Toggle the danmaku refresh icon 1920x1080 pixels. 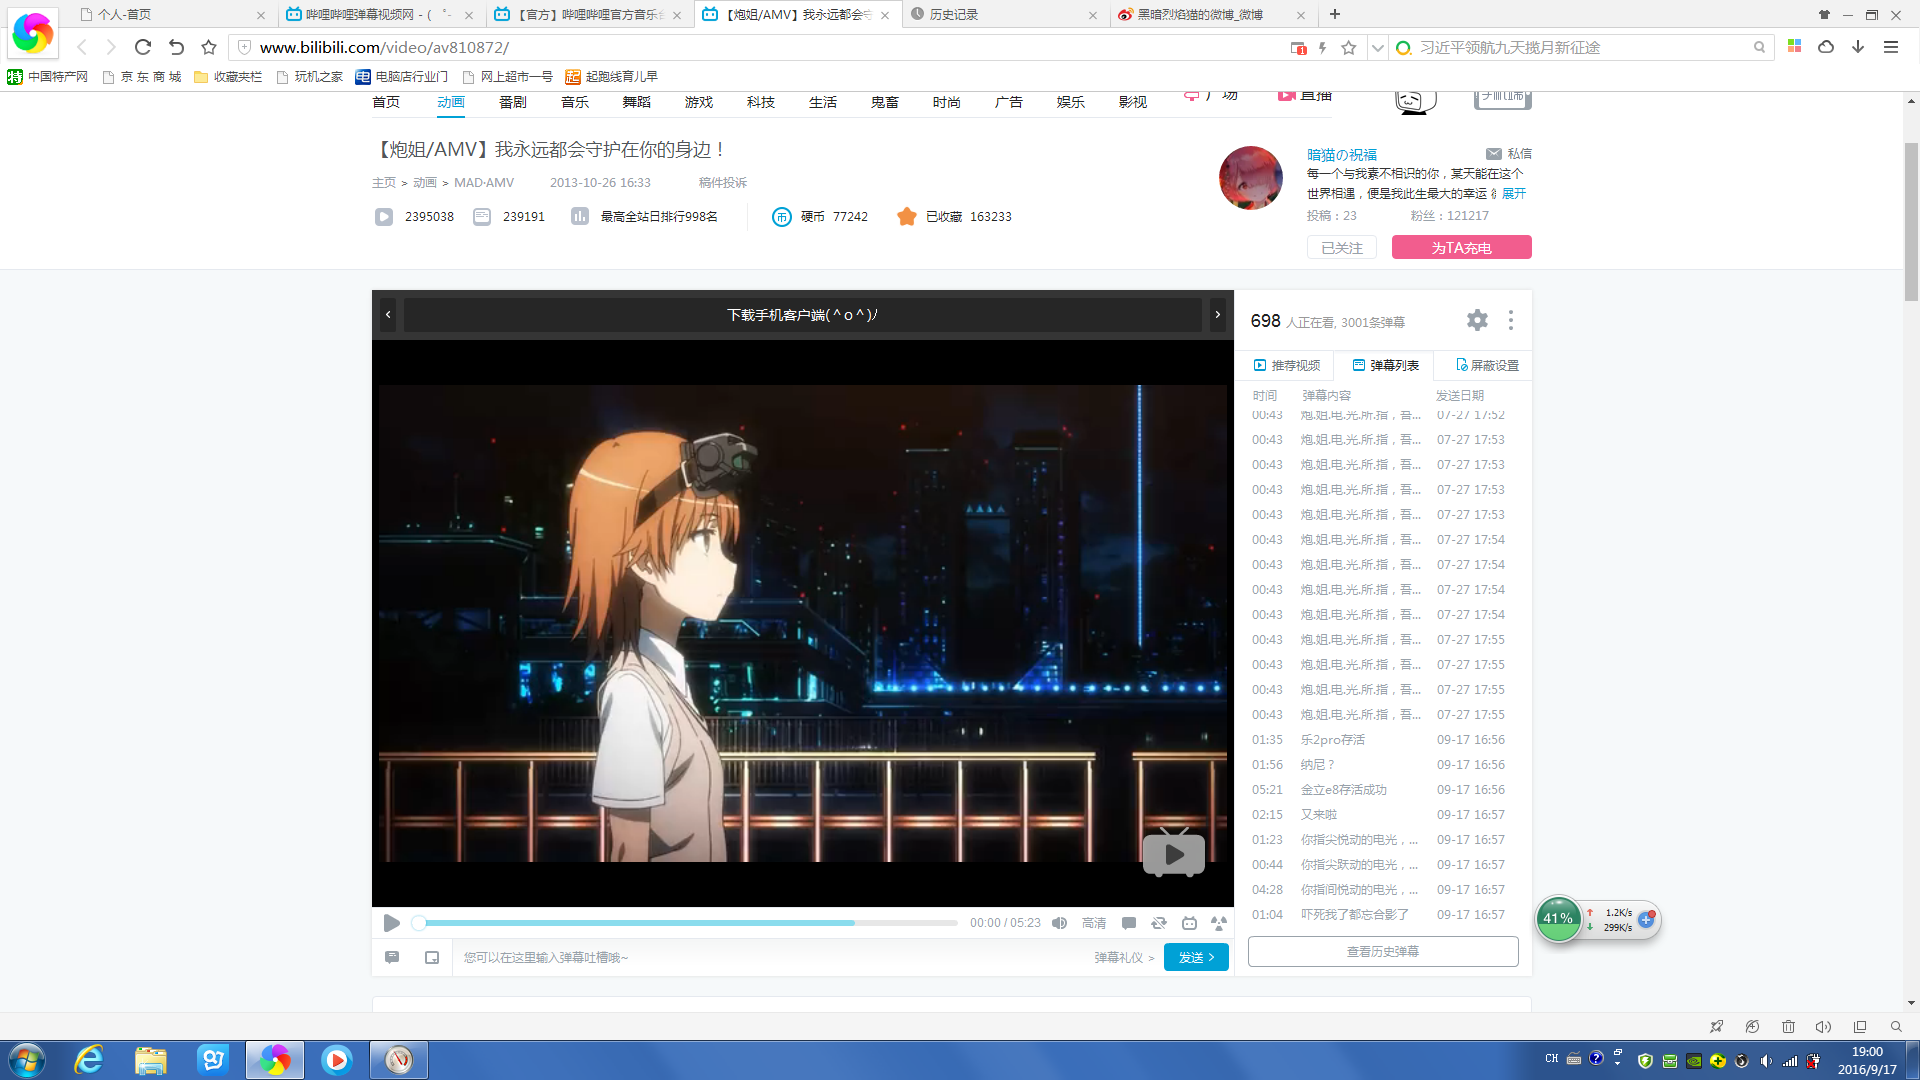click(1159, 922)
